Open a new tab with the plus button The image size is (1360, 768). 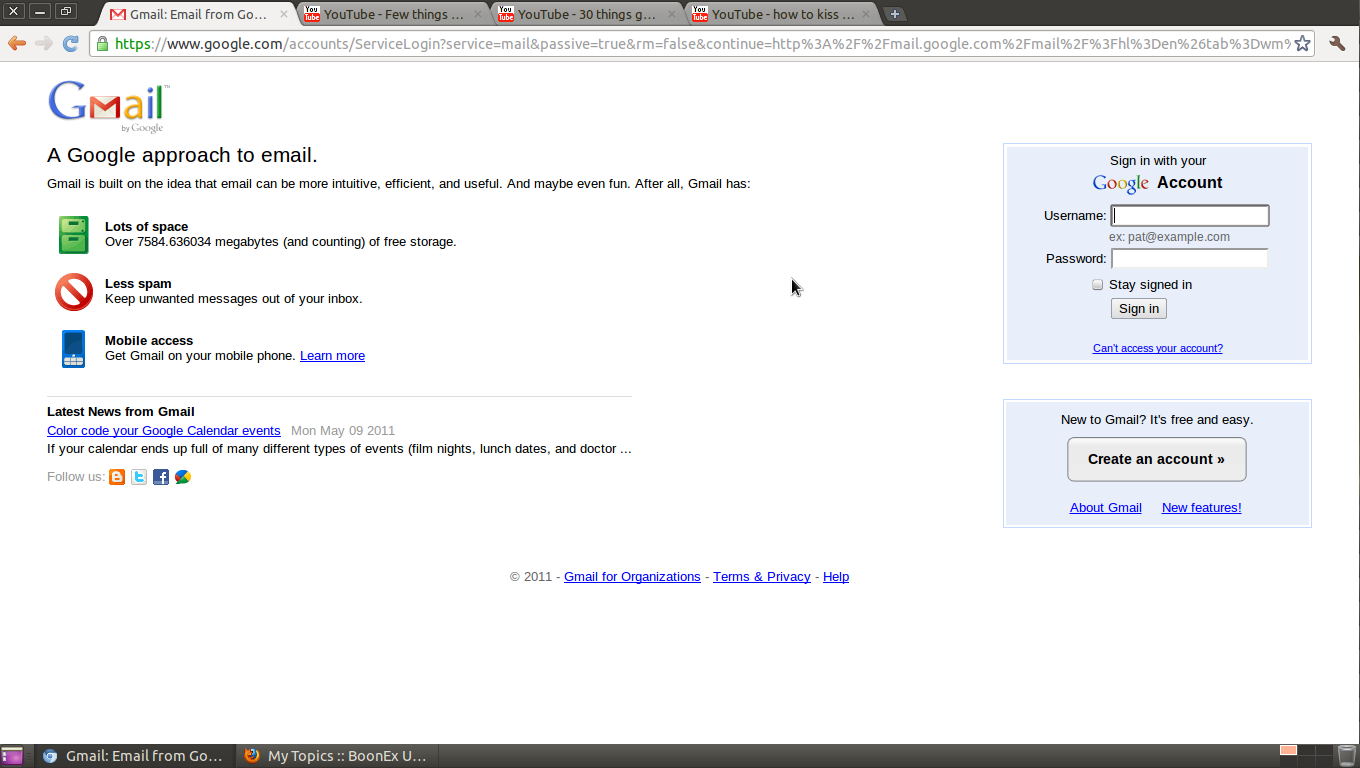point(895,14)
